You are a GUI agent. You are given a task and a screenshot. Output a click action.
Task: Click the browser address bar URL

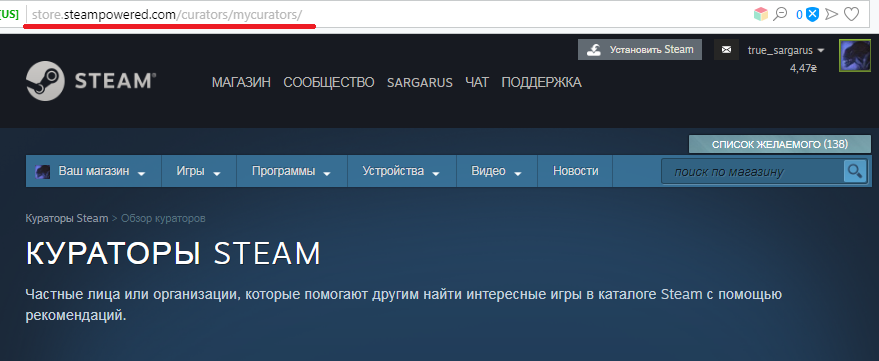click(167, 15)
